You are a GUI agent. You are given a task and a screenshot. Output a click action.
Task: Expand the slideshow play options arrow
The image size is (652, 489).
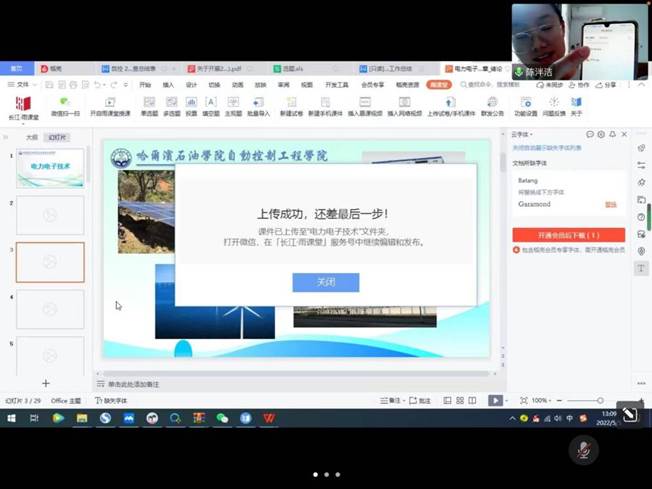tap(506, 401)
